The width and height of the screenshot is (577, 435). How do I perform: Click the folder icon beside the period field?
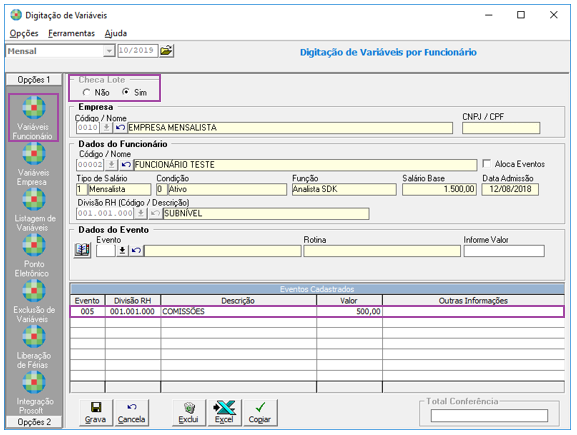click(167, 50)
